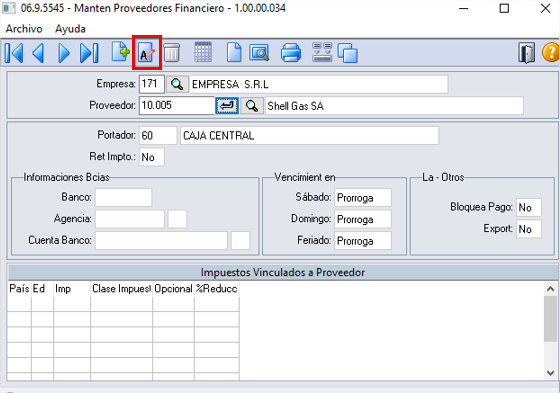Delete record using the trash can icon
This screenshot has width=560, height=393.
pos(172,53)
